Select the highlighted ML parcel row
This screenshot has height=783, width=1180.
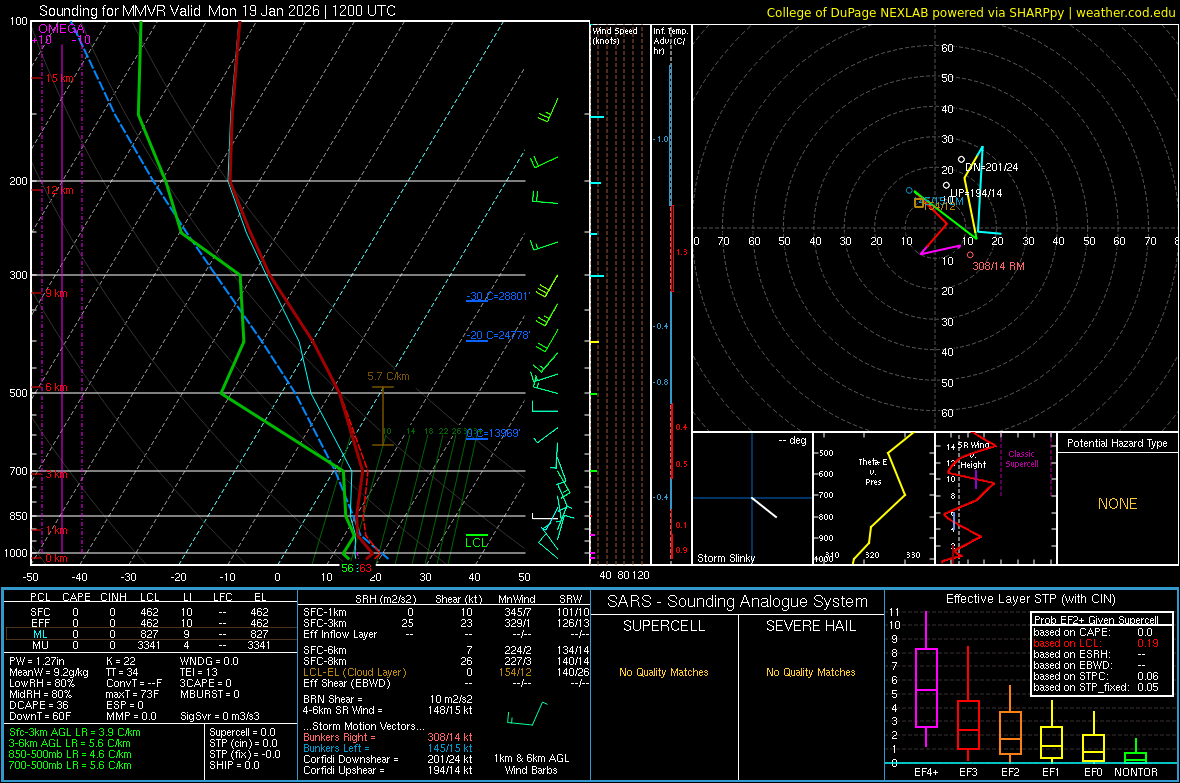tap(149, 634)
